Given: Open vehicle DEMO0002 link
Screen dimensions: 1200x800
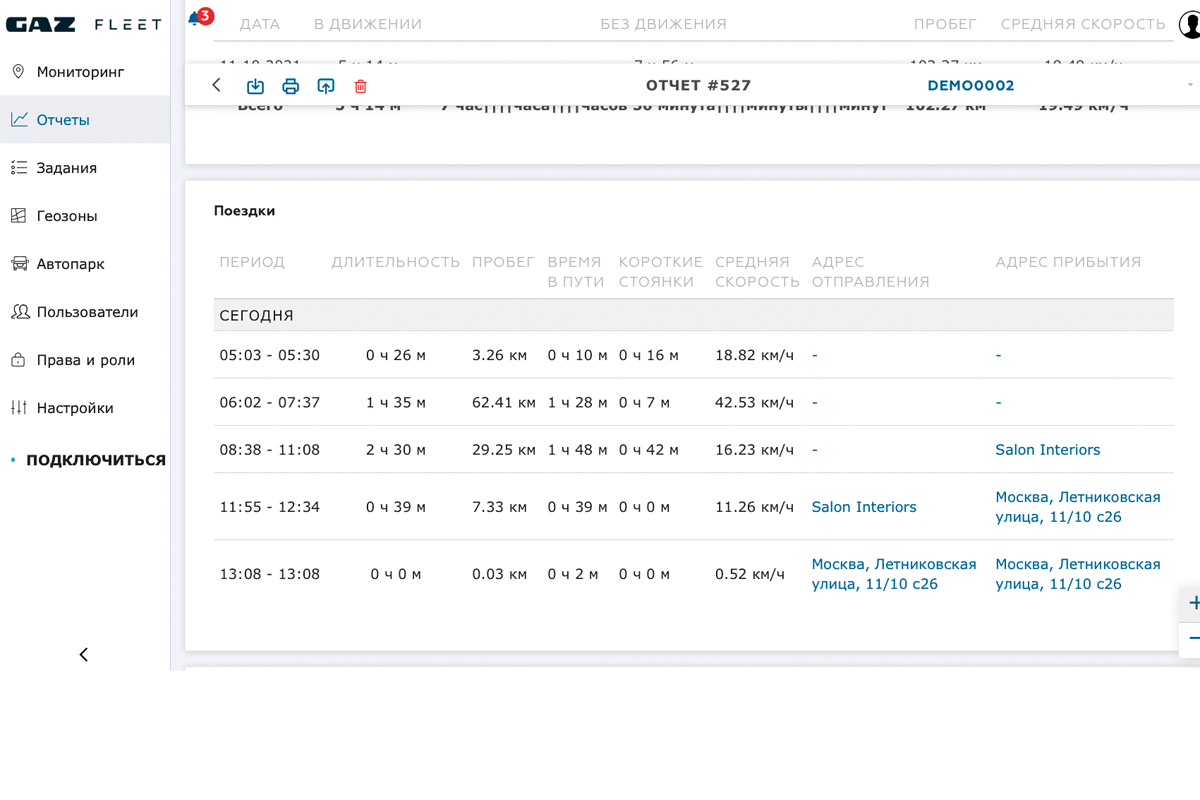Looking at the screenshot, I should [971, 85].
